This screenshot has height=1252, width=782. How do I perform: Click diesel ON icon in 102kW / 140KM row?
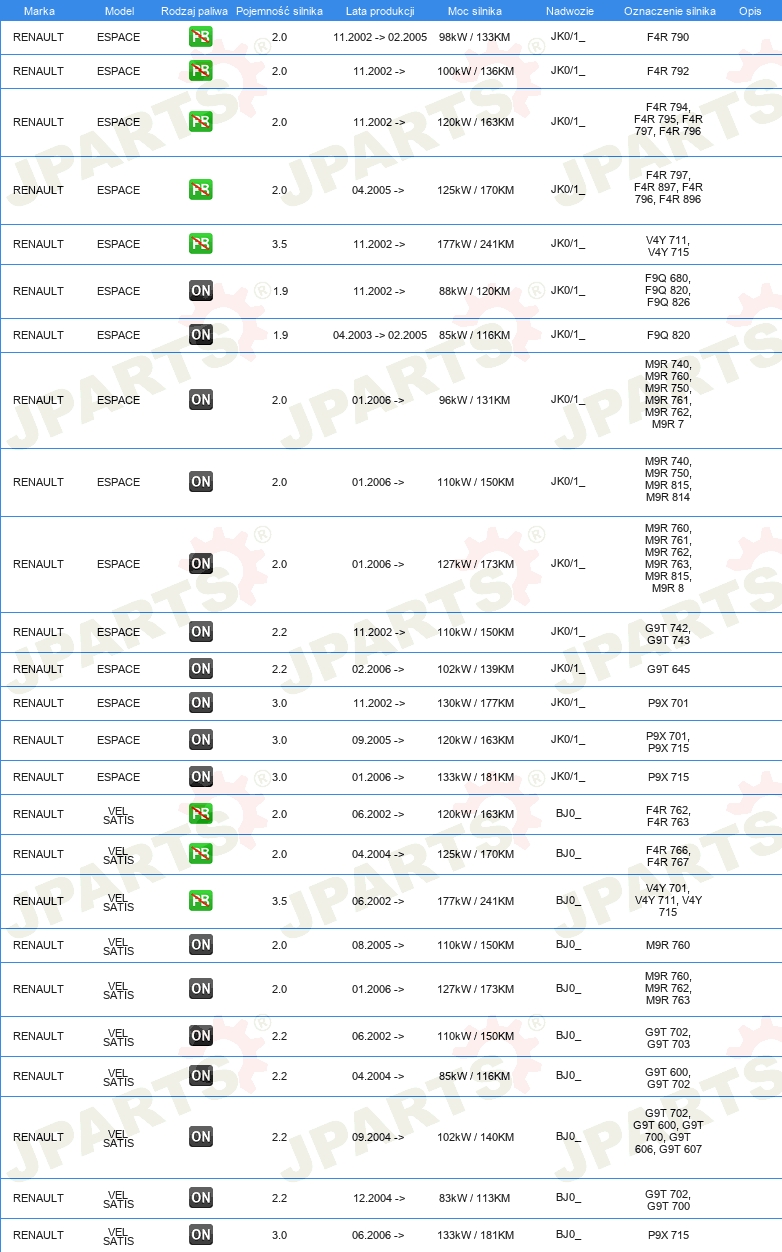click(x=201, y=1137)
